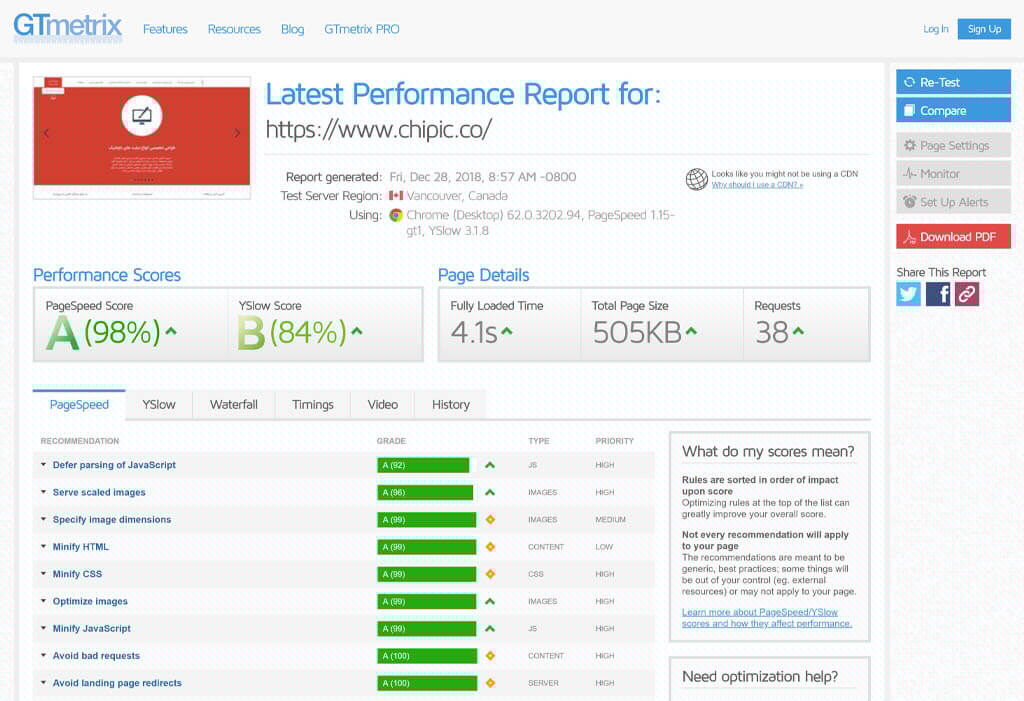This screenshot has width=1024, height=701.
Task: Copy report link via chain icon
Action: (967, 294)
